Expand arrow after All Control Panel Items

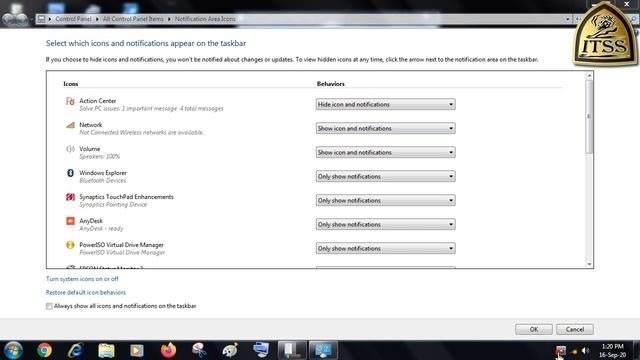169,19
